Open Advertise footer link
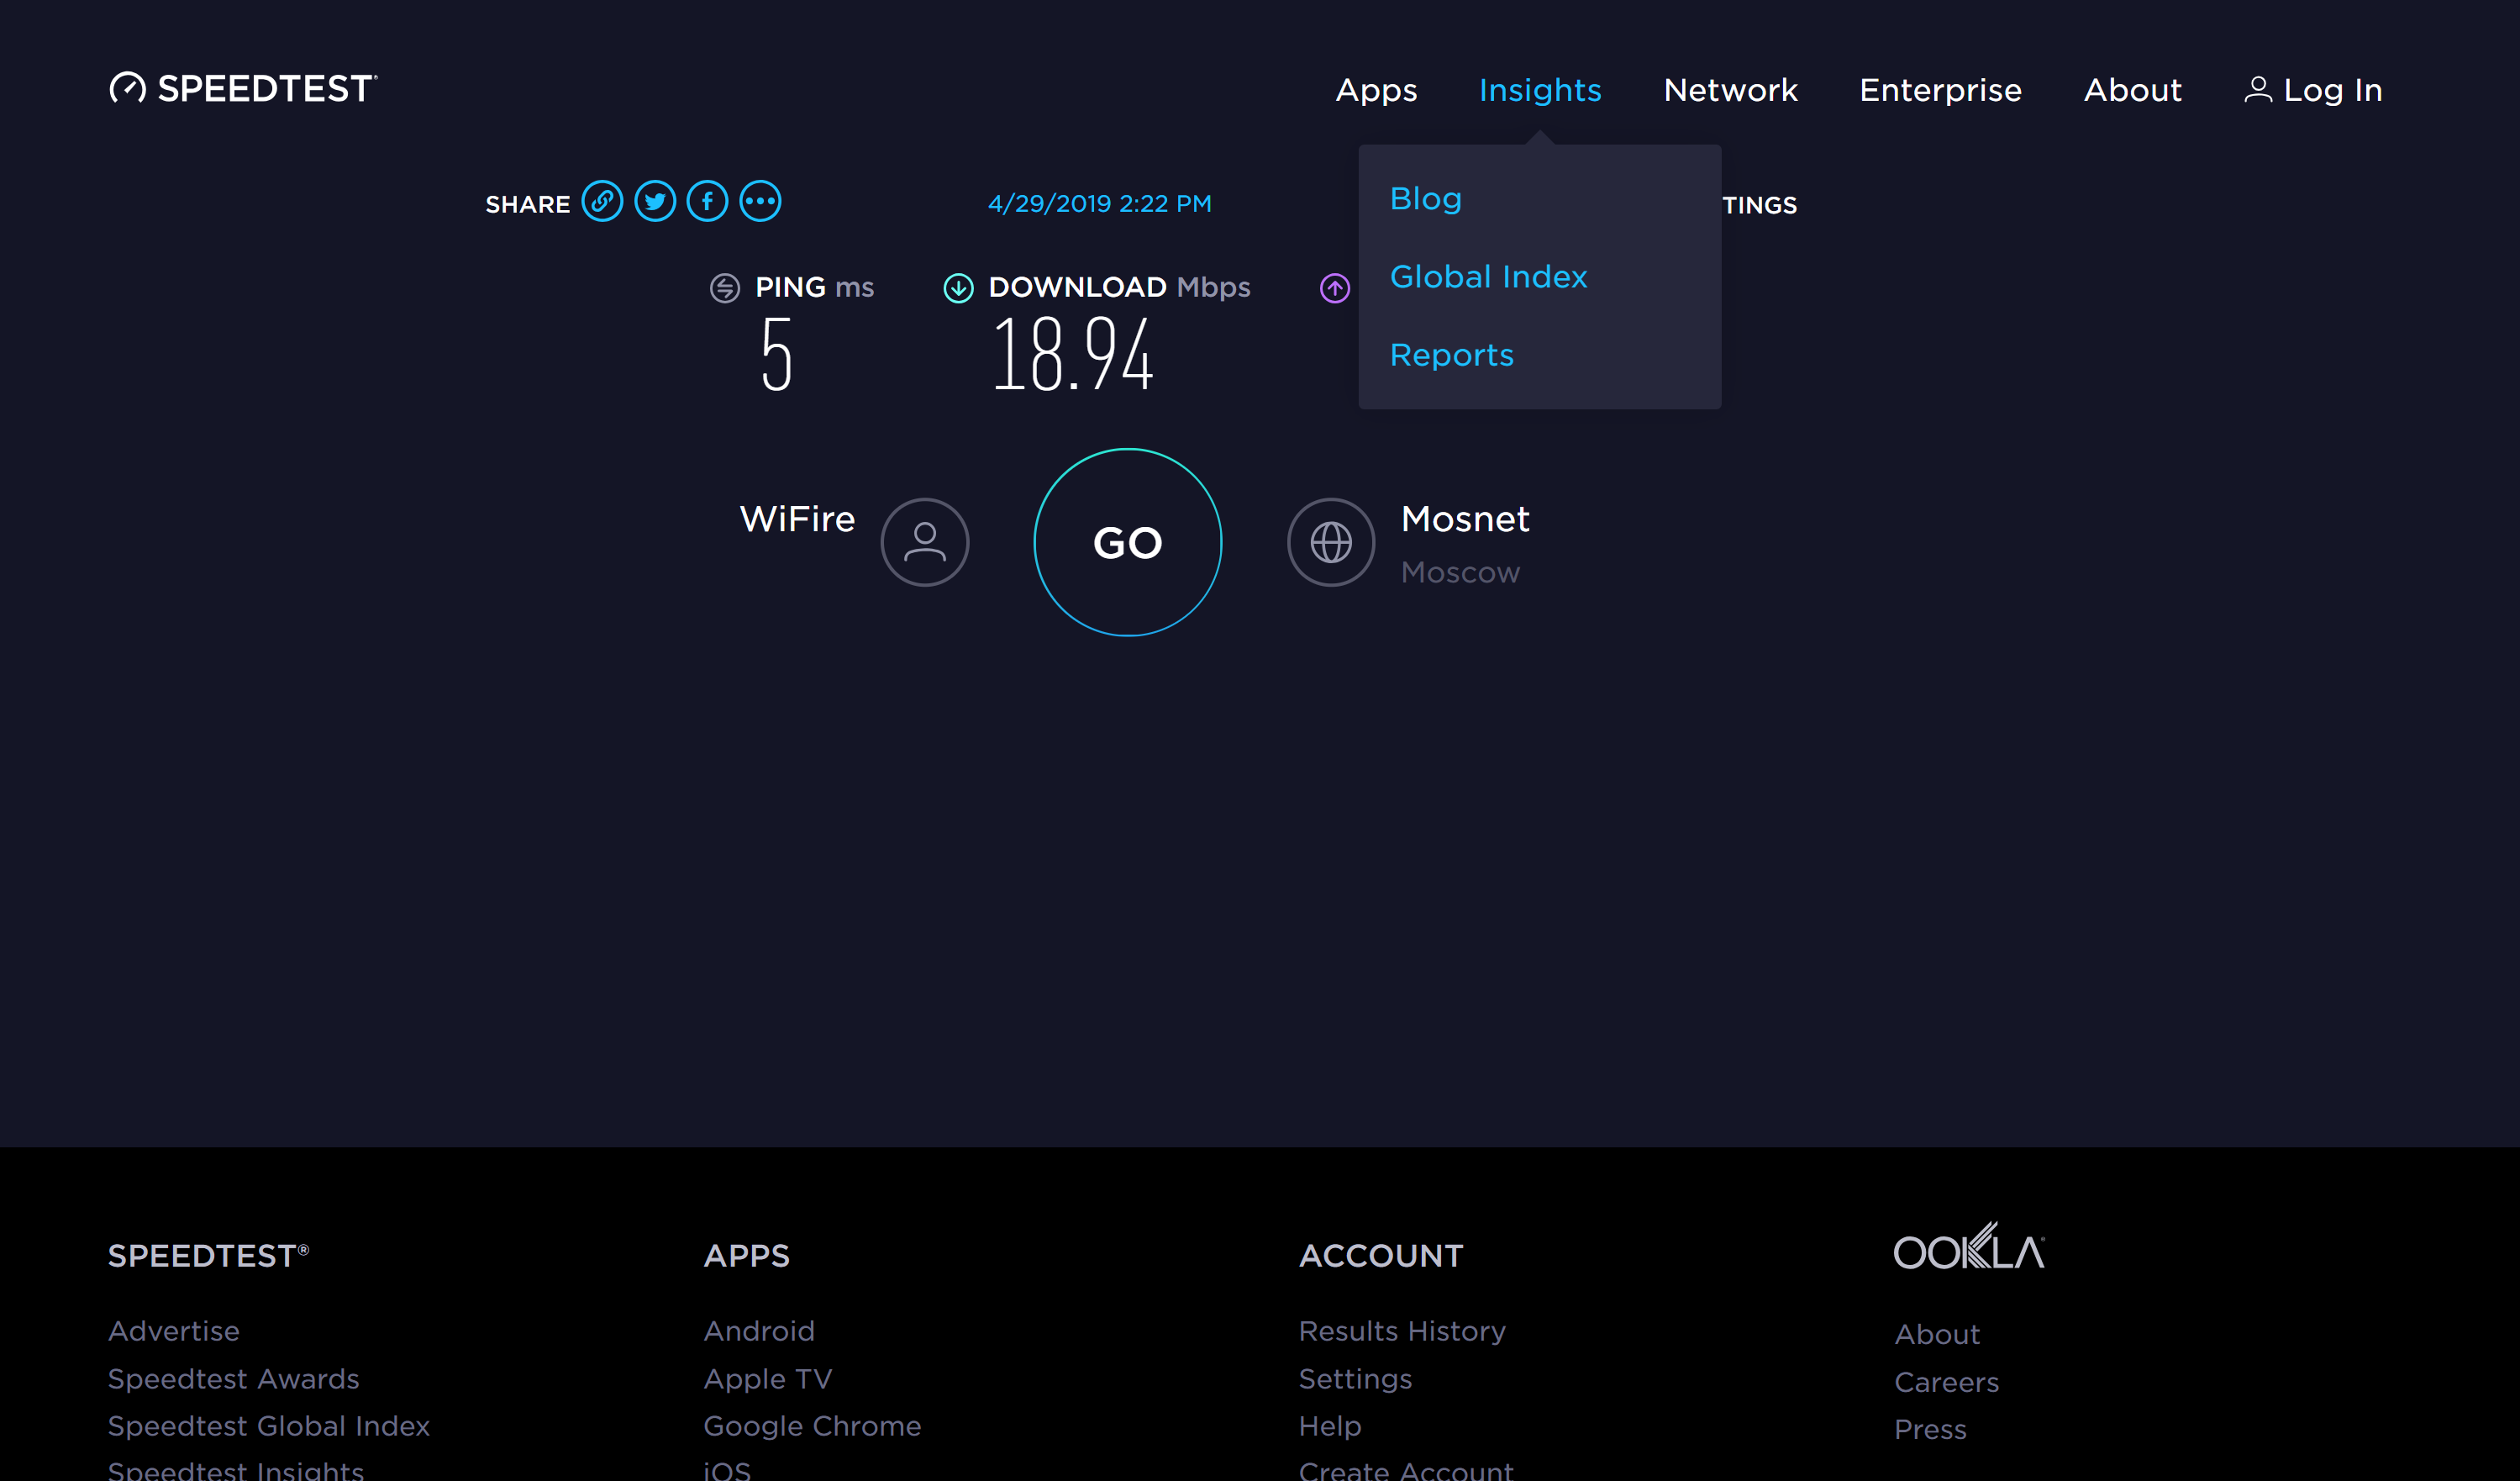The height and width of the screenshot is (1481, 2520). point(174,1331)
